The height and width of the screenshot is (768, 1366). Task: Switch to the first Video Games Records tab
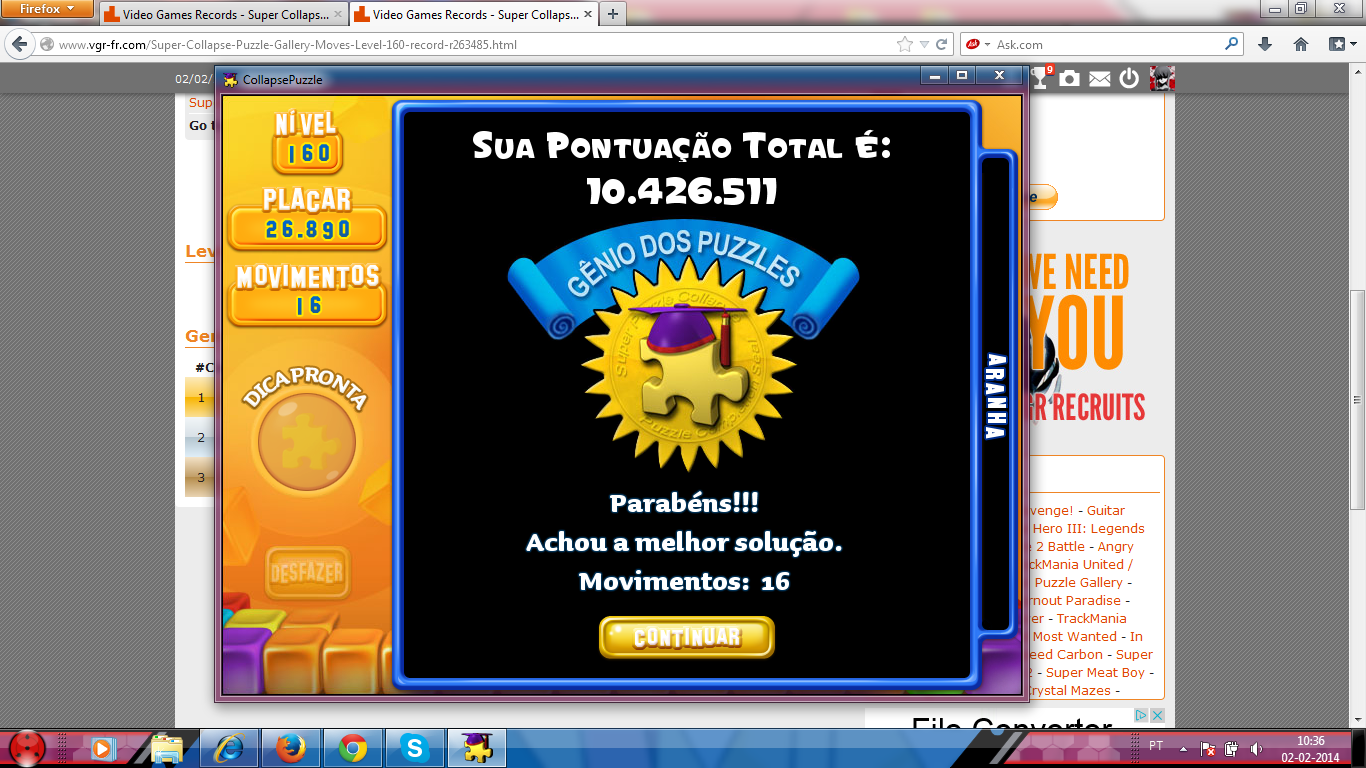coord(222,15)
